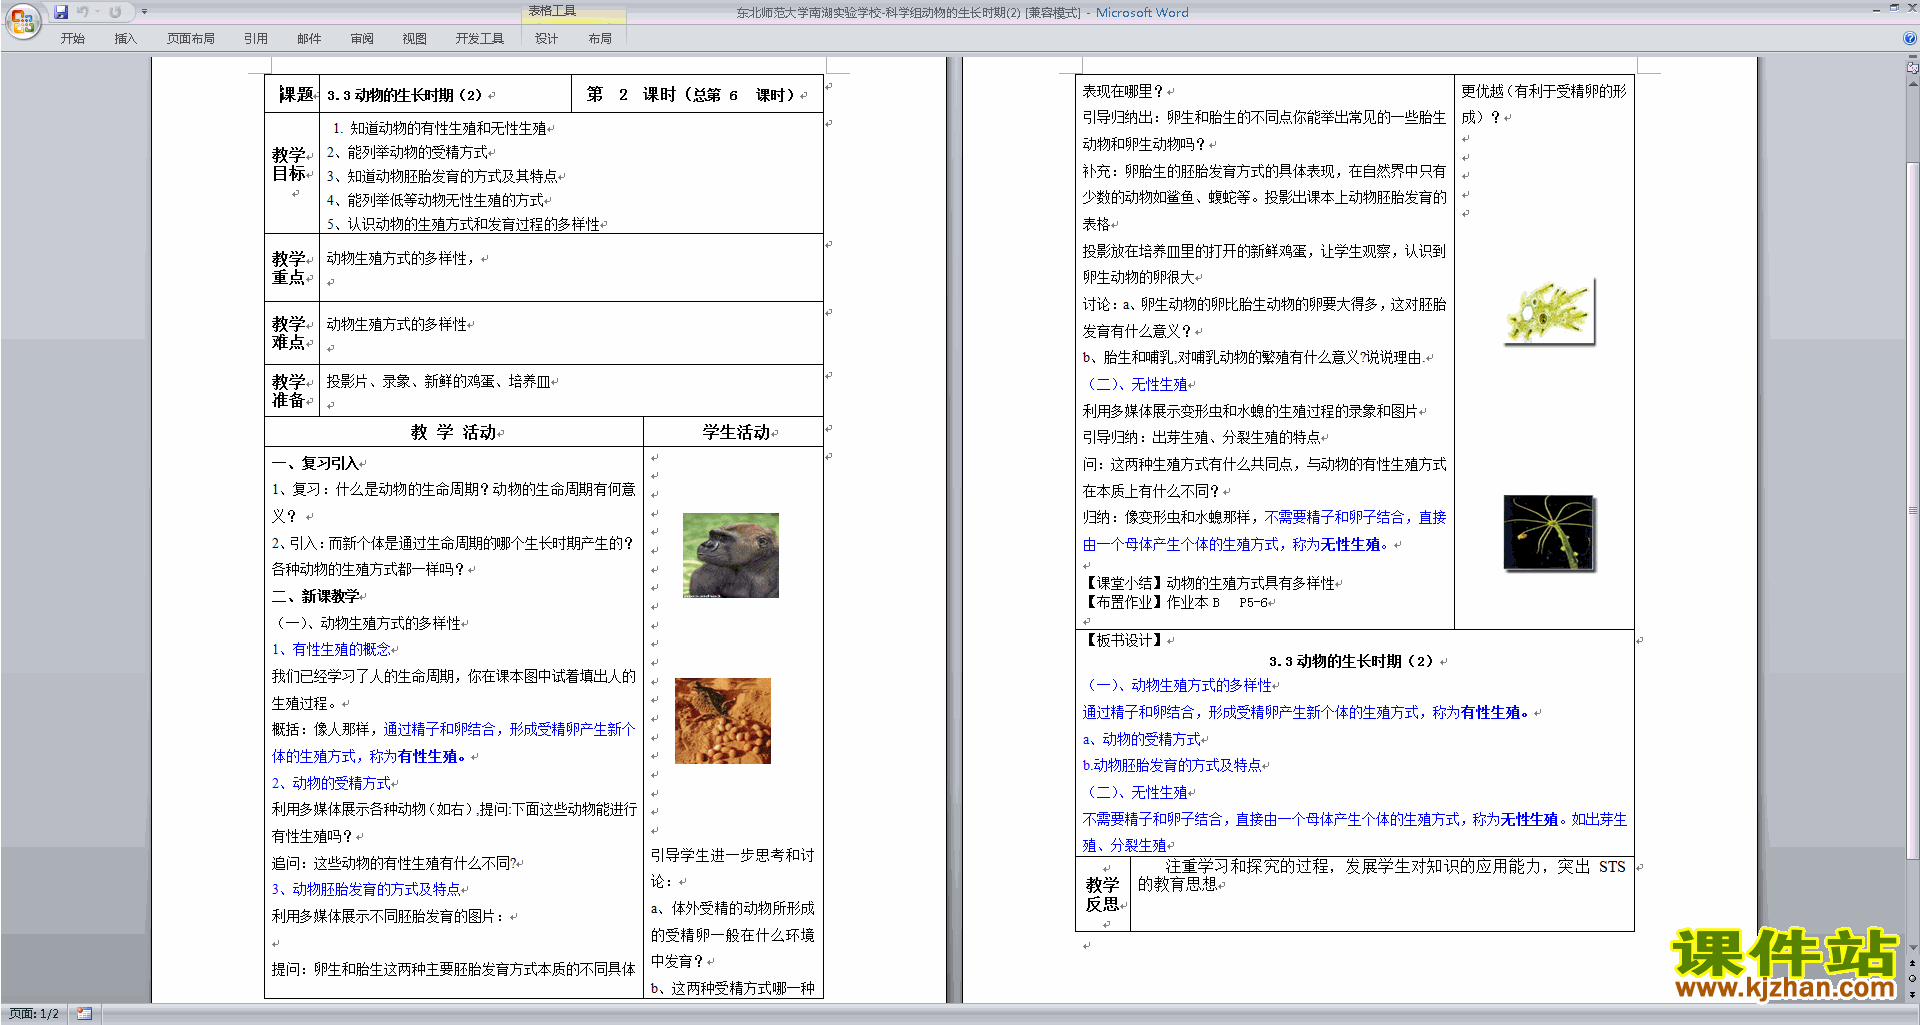Viewport: 1920px width, 1025px height.
Task: Click the 教学目标 row label
Action: coord(289,164)
